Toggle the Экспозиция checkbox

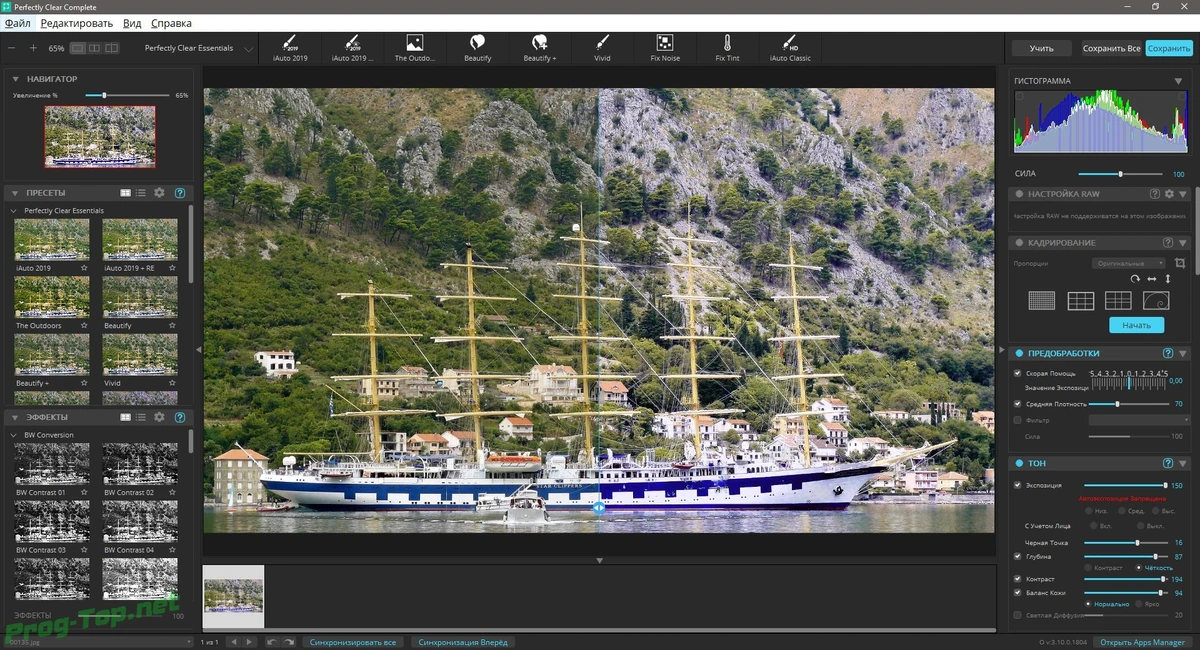1018,485
